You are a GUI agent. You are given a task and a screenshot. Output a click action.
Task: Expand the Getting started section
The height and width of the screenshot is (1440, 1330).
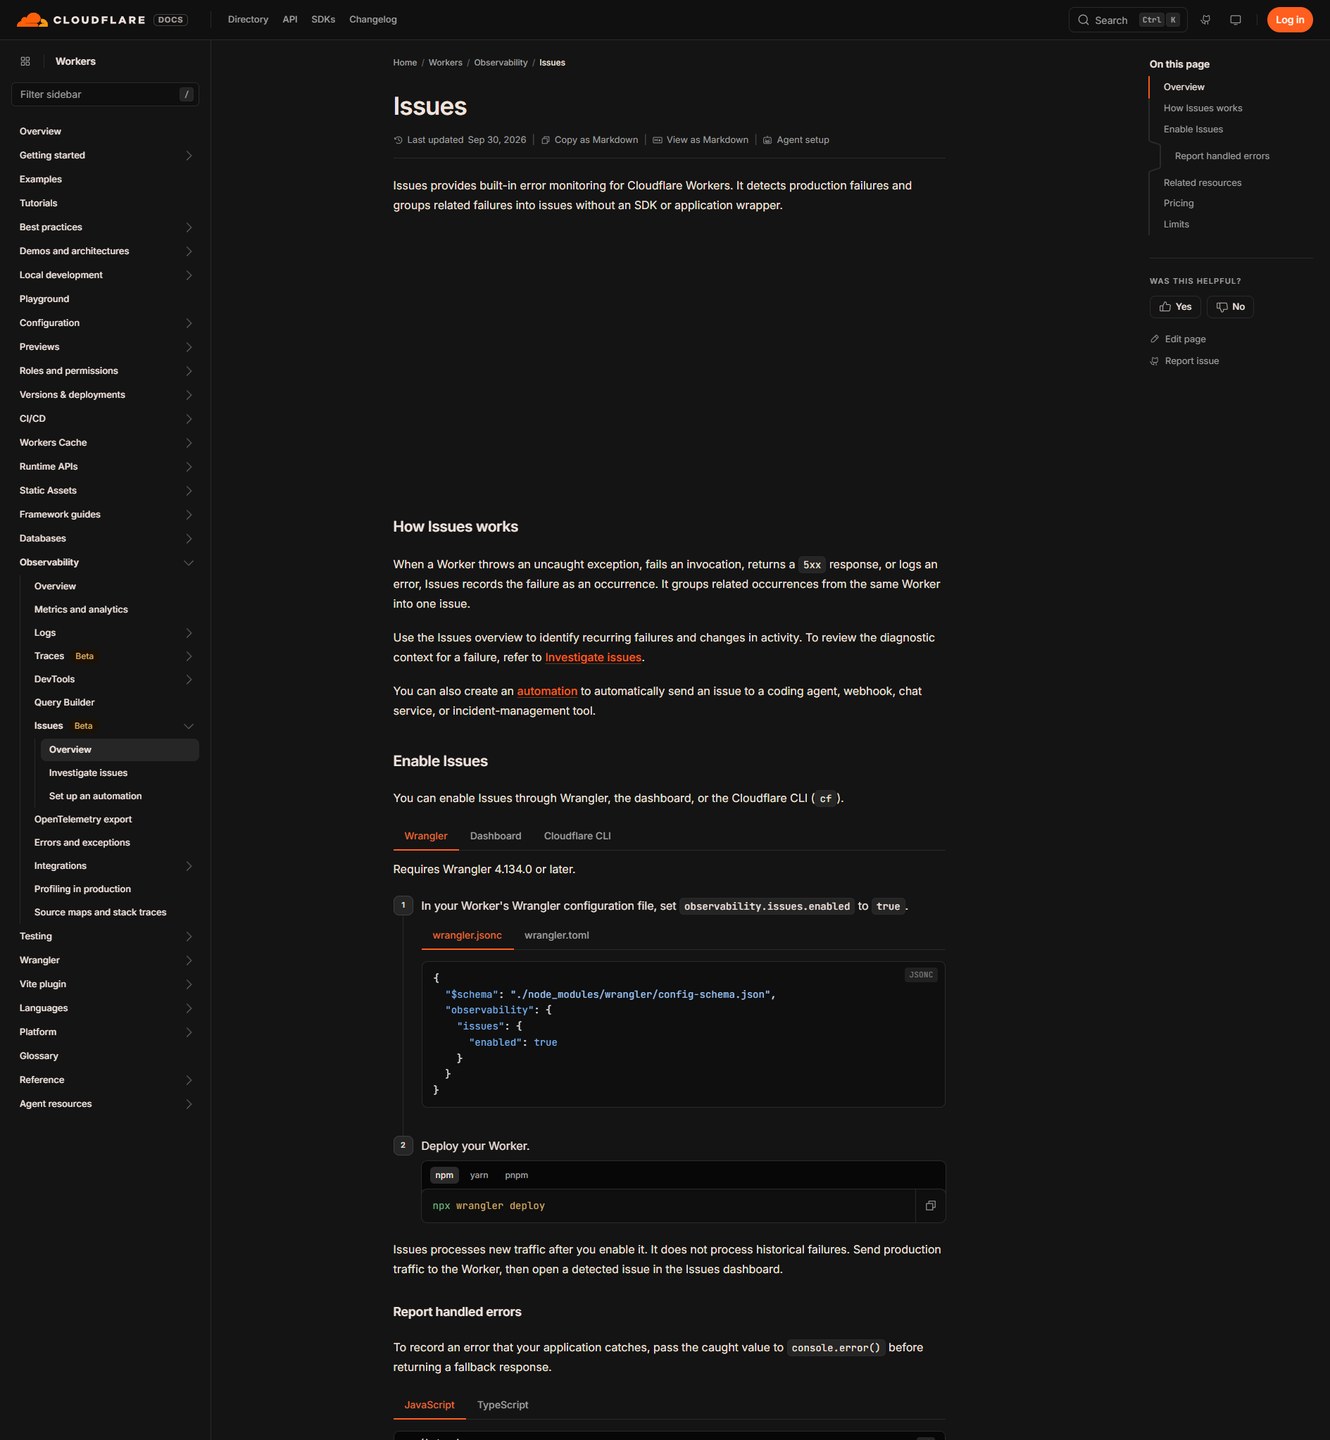188,155
